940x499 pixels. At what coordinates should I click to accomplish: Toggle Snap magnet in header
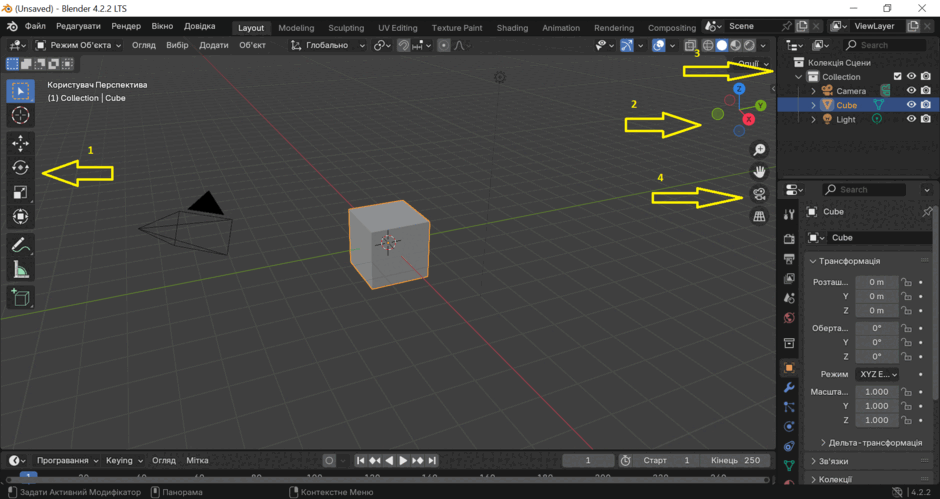(403, 45)
